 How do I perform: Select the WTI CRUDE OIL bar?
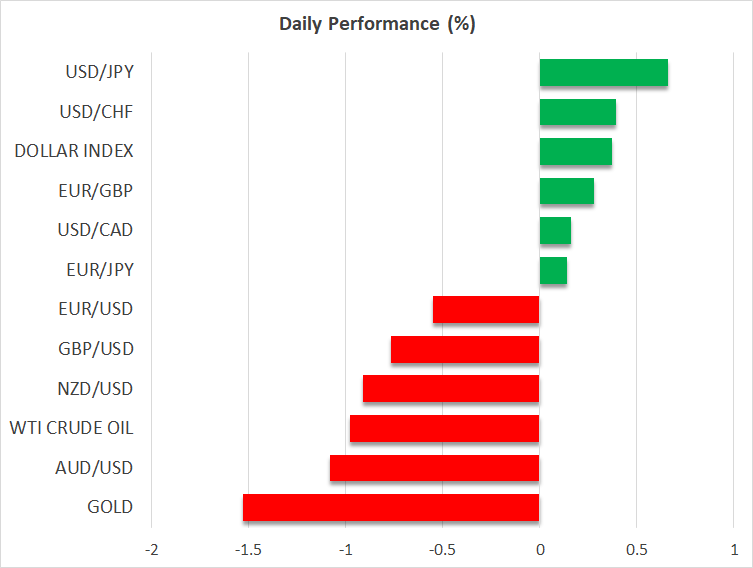(x=444, y=428)
